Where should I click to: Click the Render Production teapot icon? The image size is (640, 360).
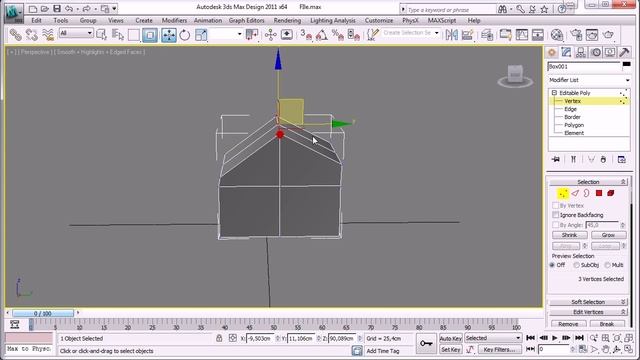click(608, 35)
